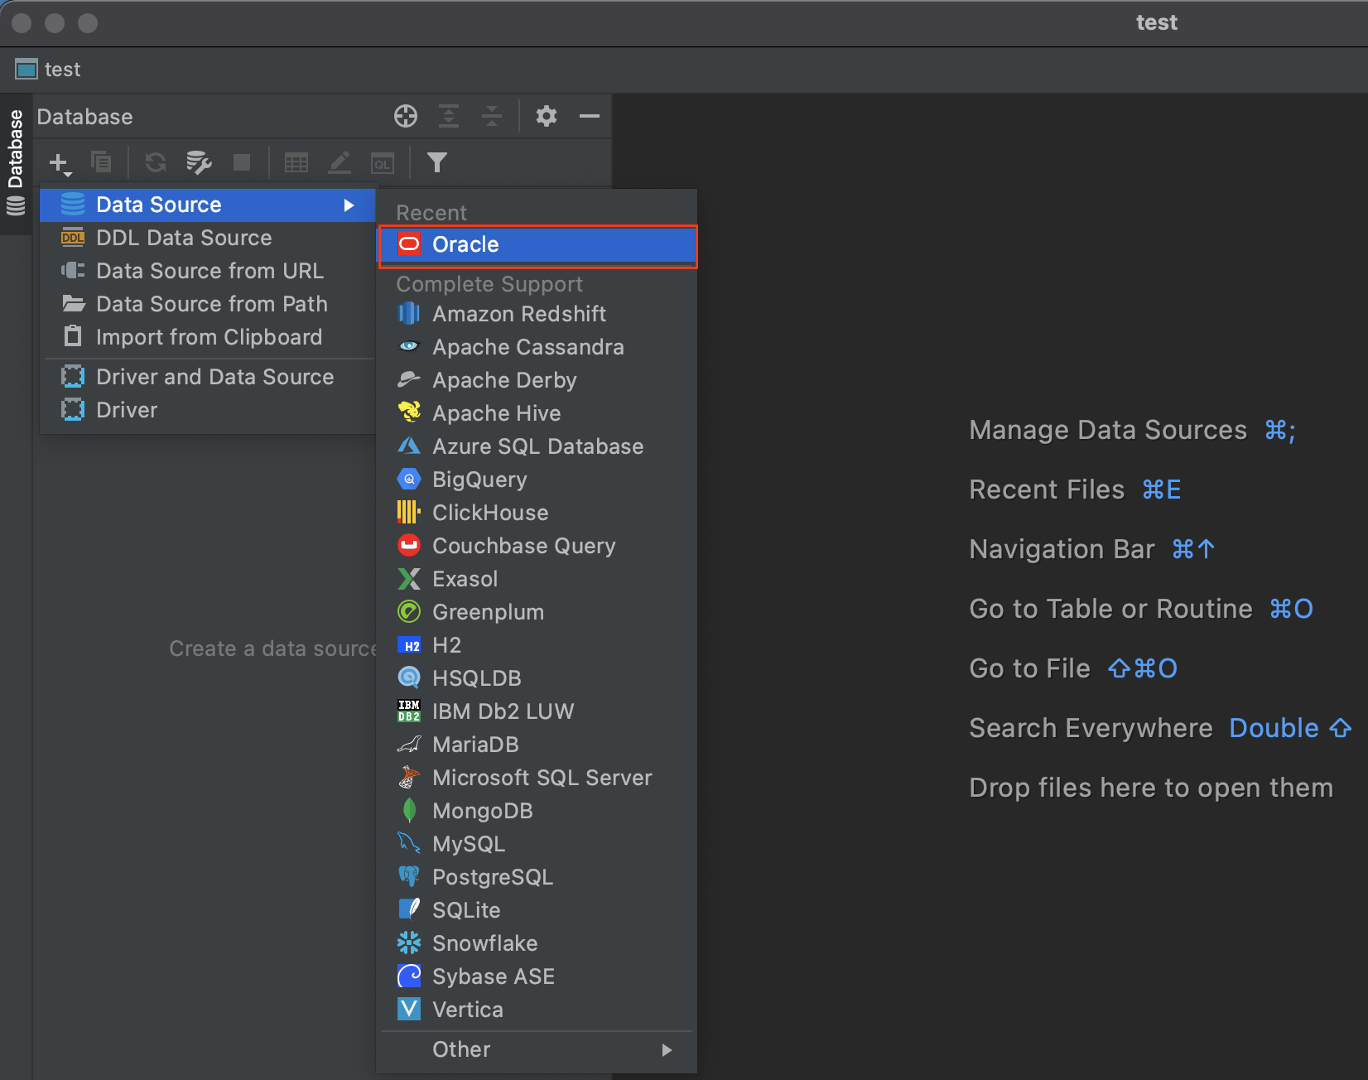Click the Collapse All icon
This screenshot has height=1080, width=1368.
click(492, 116)
